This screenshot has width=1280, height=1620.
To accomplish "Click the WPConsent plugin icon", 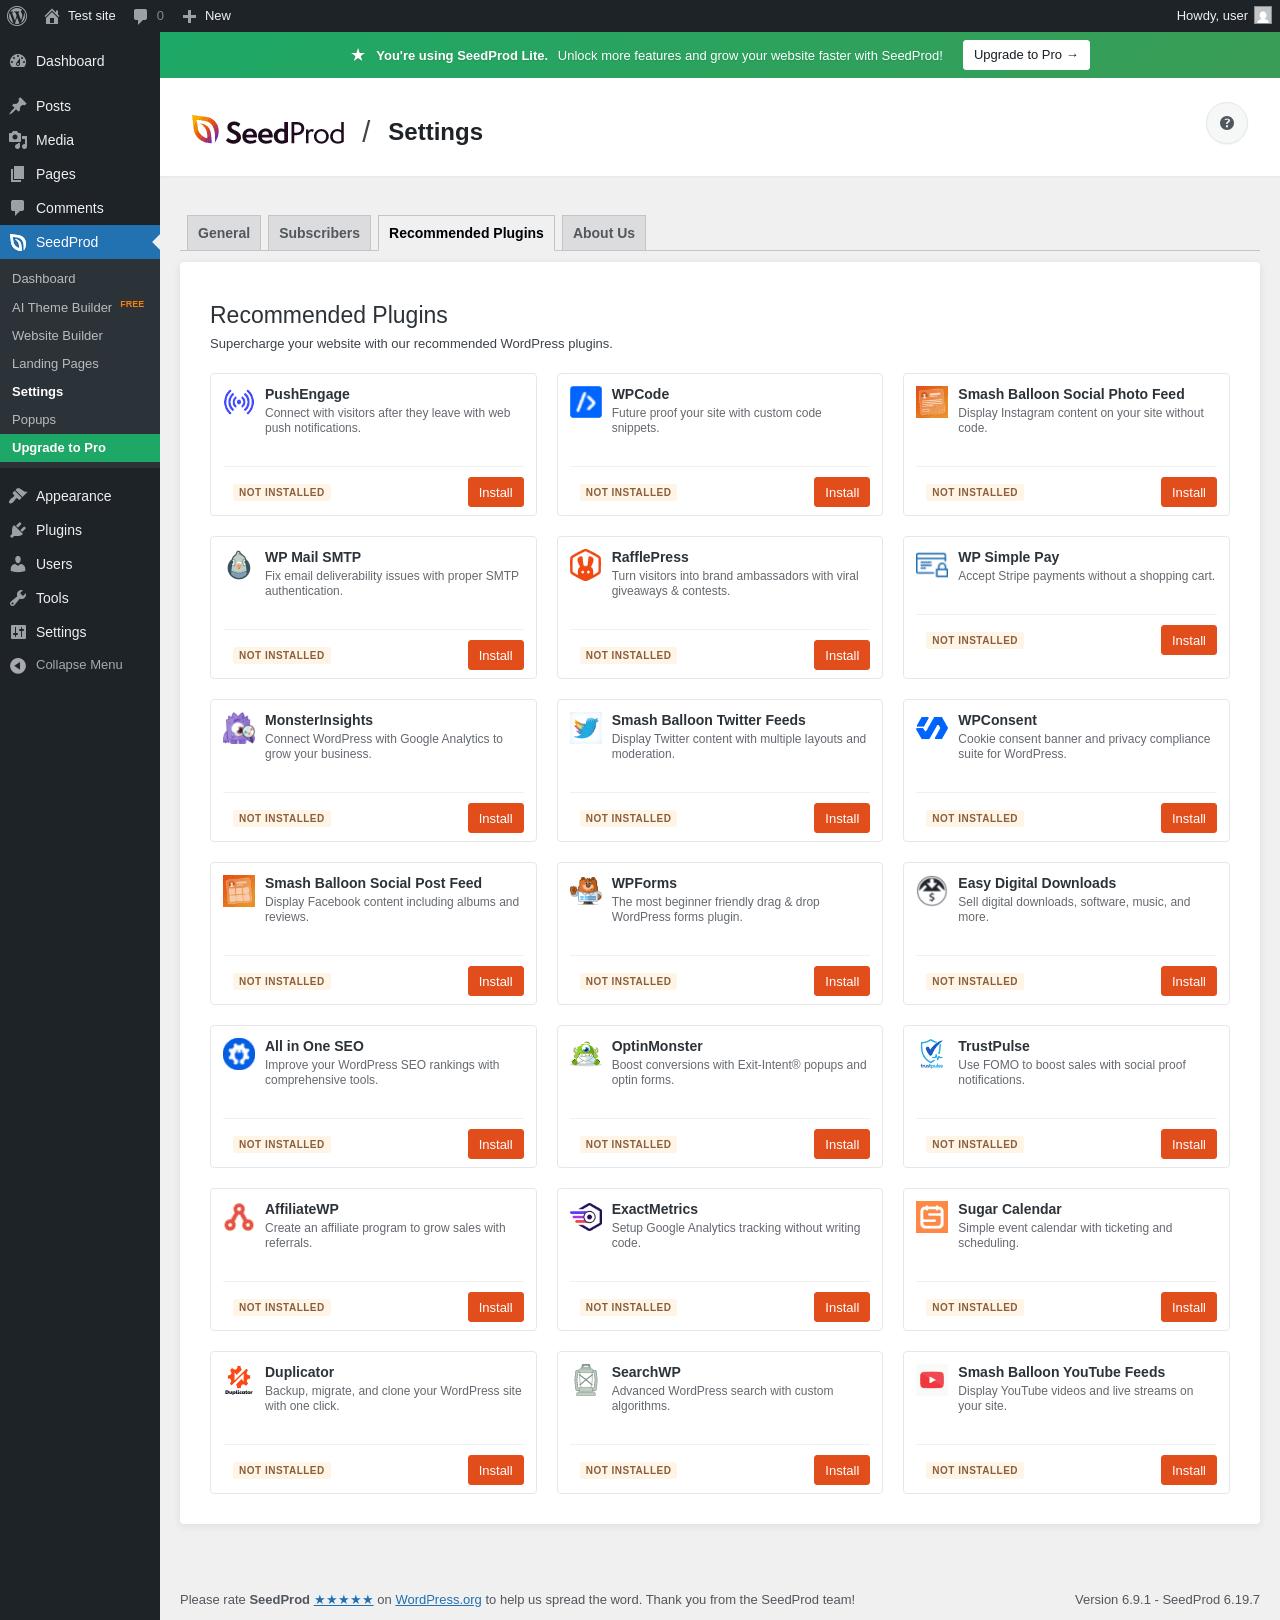I will (x=932, y=728).
